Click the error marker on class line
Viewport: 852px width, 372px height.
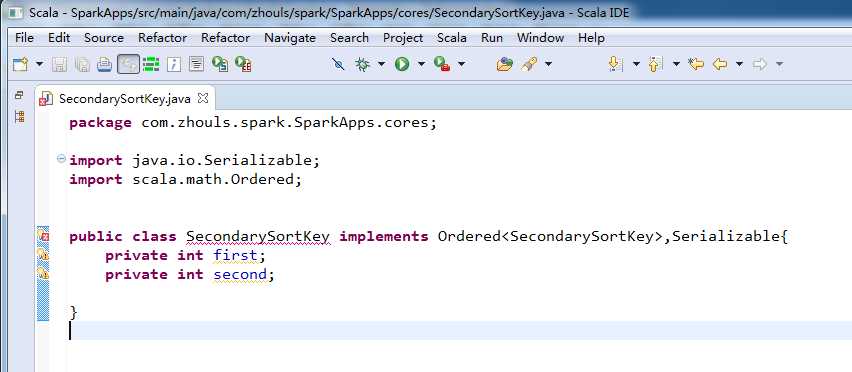(x=43, y=236)
